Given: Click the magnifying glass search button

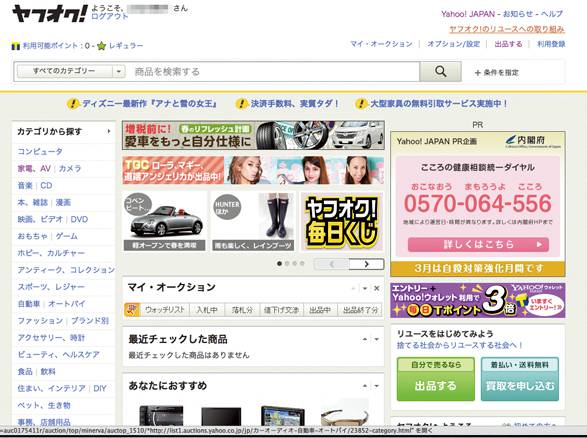Looking at the screenshot, I should click(x=441, y=71).
